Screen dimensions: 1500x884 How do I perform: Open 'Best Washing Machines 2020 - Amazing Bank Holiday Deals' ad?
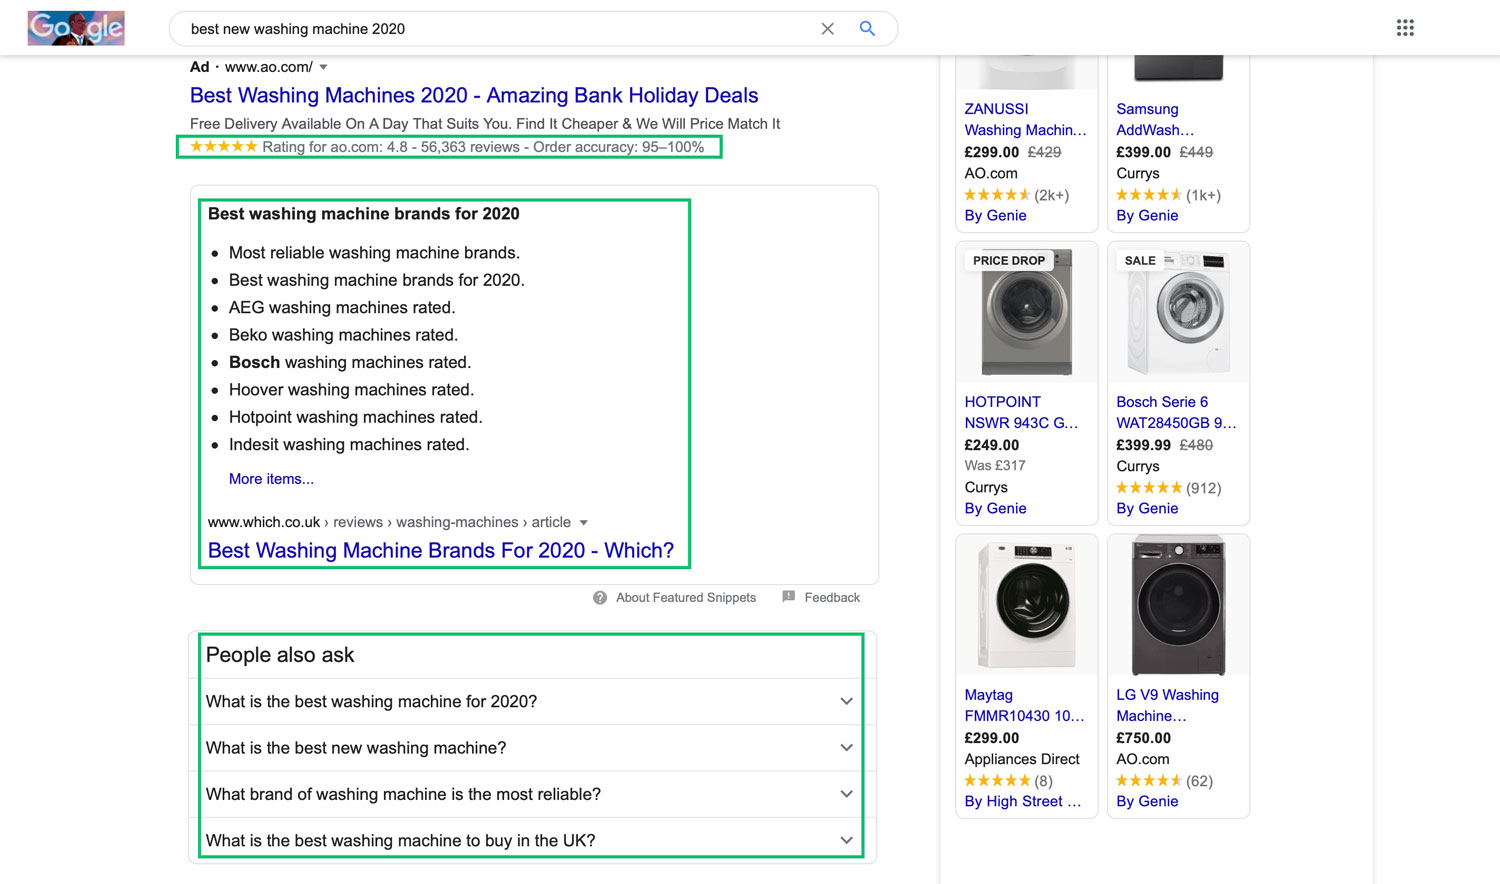pyautogui.click(x=474, y=95)
